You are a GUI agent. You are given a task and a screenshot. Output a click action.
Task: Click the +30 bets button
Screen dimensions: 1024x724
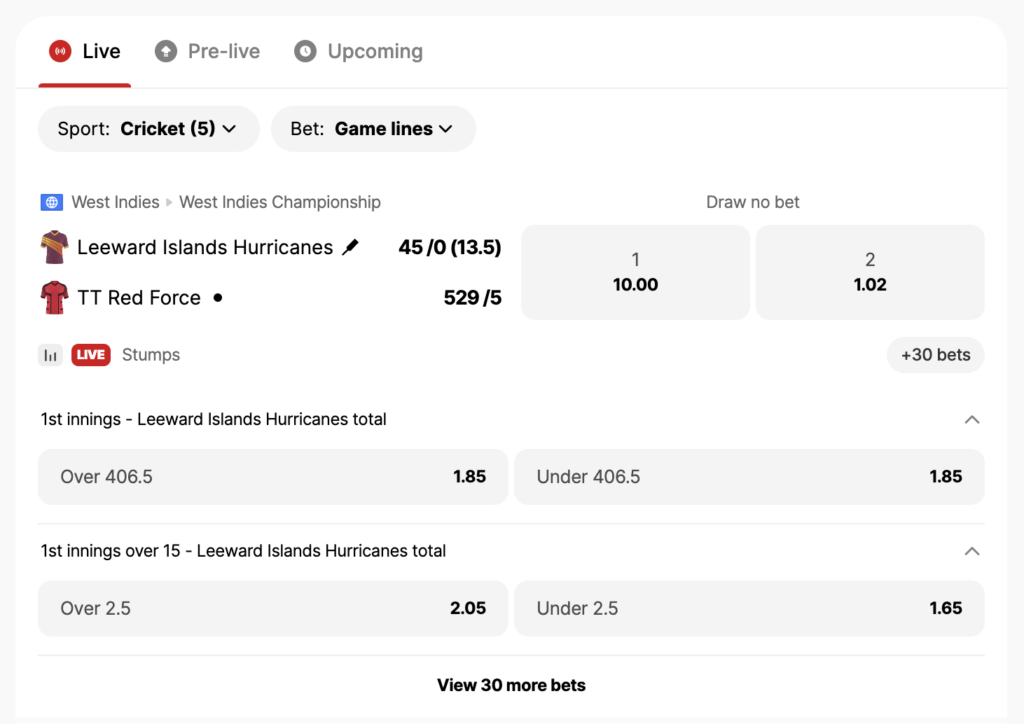pos(935,355)
